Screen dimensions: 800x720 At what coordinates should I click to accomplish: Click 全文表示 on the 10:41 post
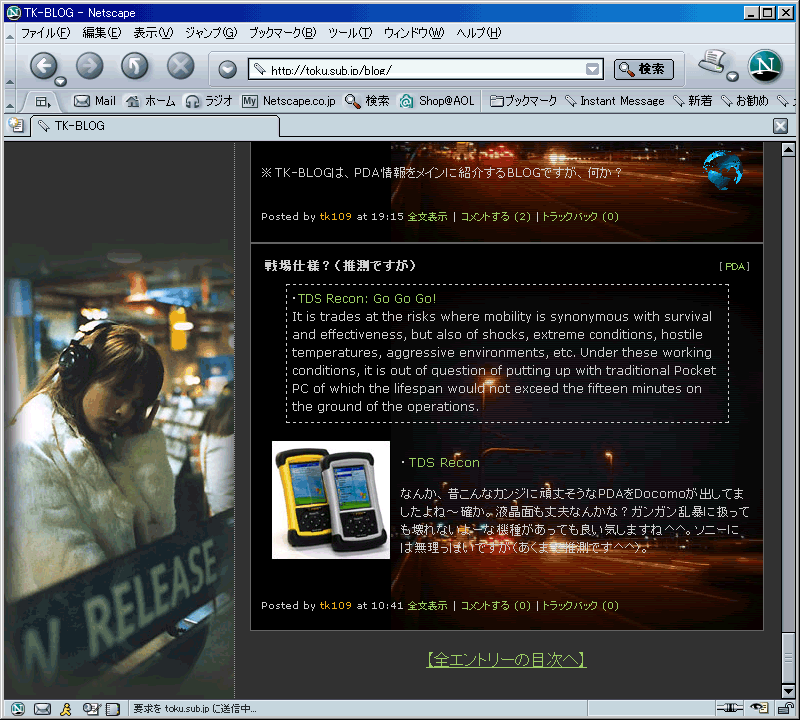pyautogui.click(x=427, y=605)
